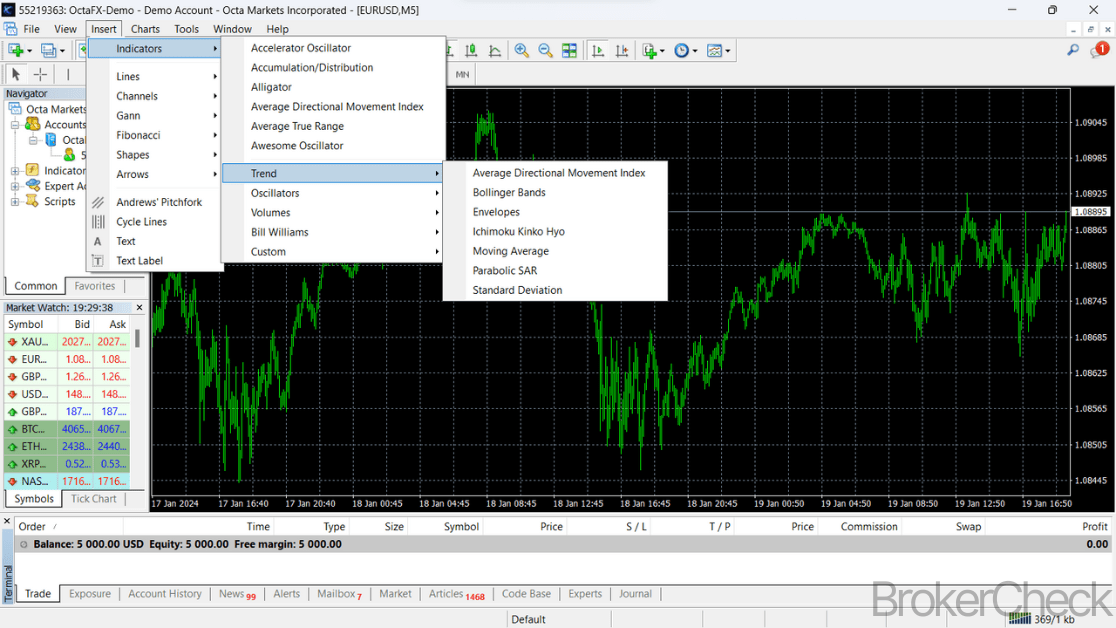The width and height of the screenshot is (1116, 628).
Task: Click the New Chart toolbar icon
Action: point(16,51)
